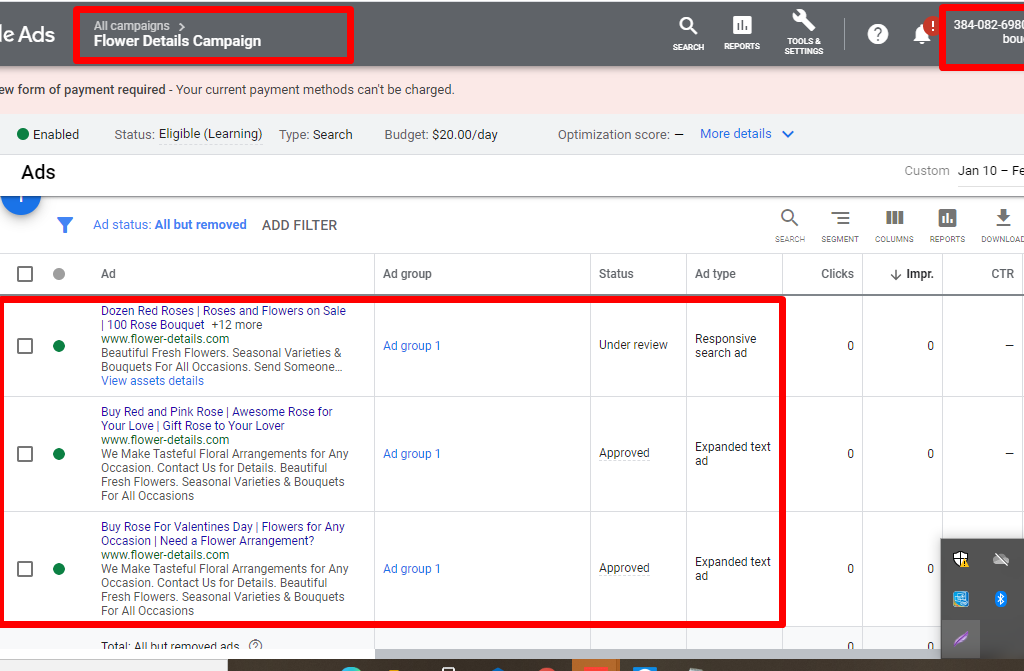Sort by the CTR column header
This screenshot has height=671, width=1024.
coord(1002,274)
